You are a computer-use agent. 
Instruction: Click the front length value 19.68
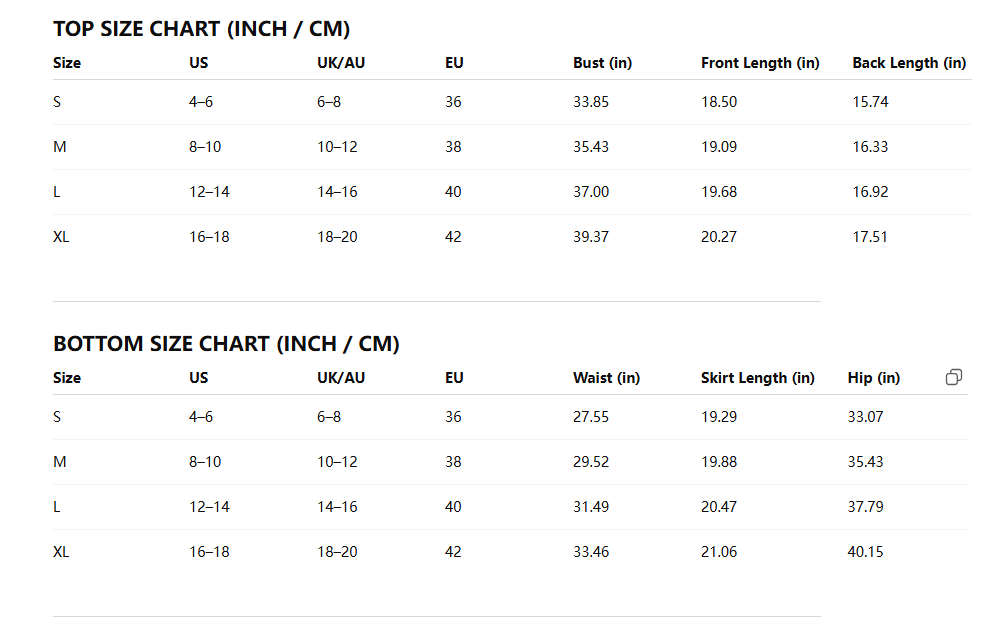click(719, 192)
